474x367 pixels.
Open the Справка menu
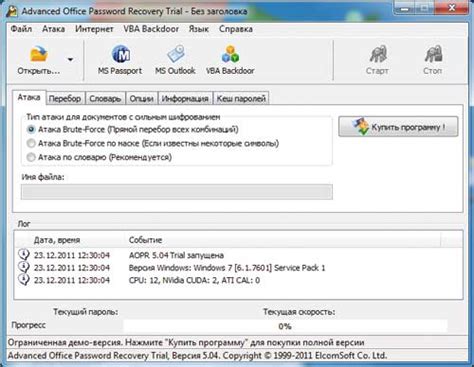click(x=236, y=29)
